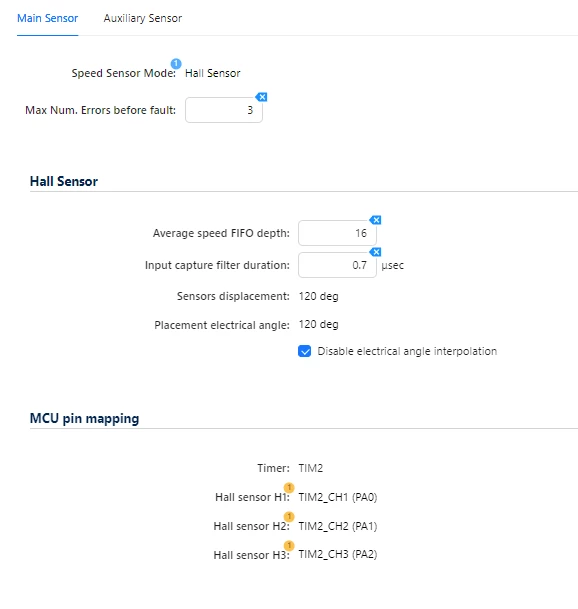The height and width of the screenshot is (609, 578).
Task: Click the Max Num. Errors before fault field
Action: click(x=224, y=110)
